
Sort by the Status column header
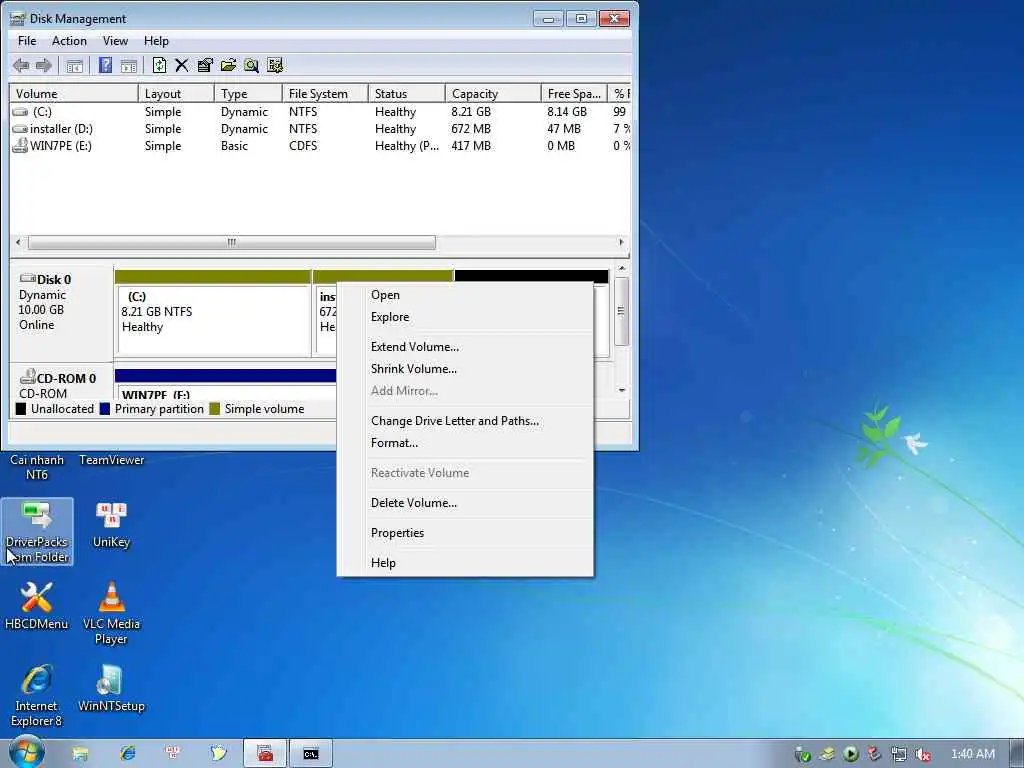coord(407,93)
